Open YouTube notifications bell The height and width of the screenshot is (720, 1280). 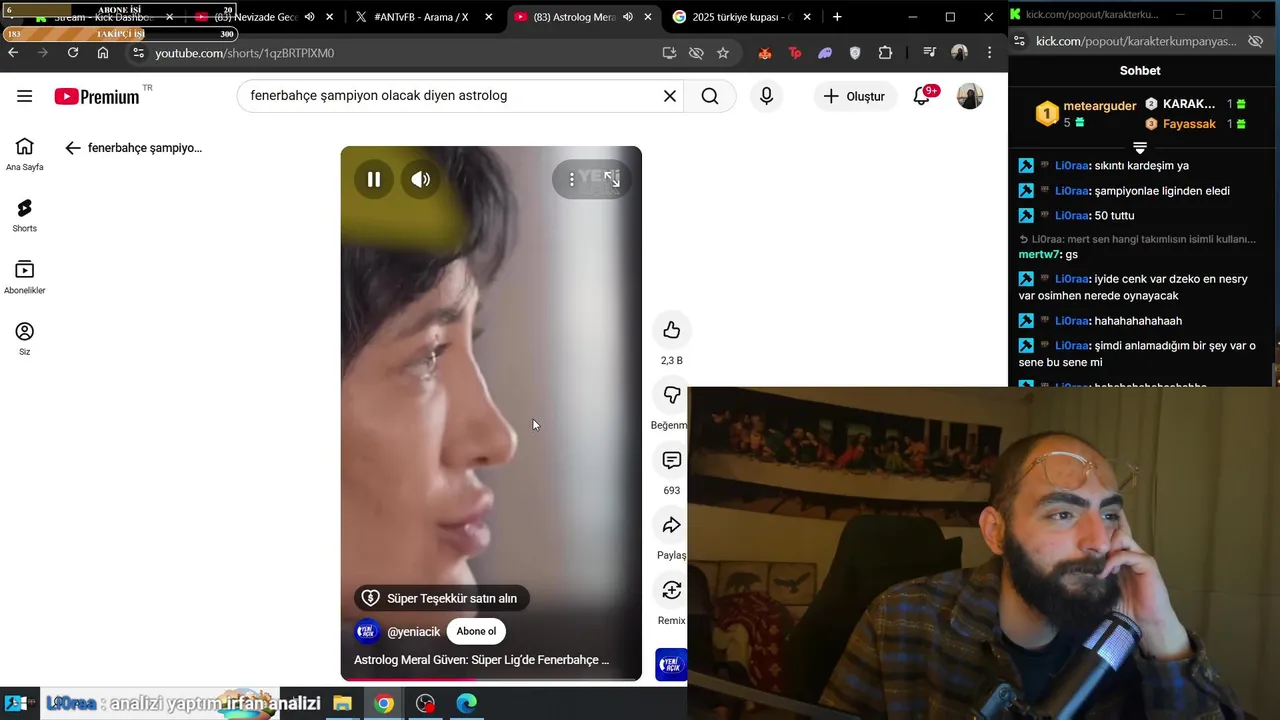pyautogui.click(x=922, y=96)
